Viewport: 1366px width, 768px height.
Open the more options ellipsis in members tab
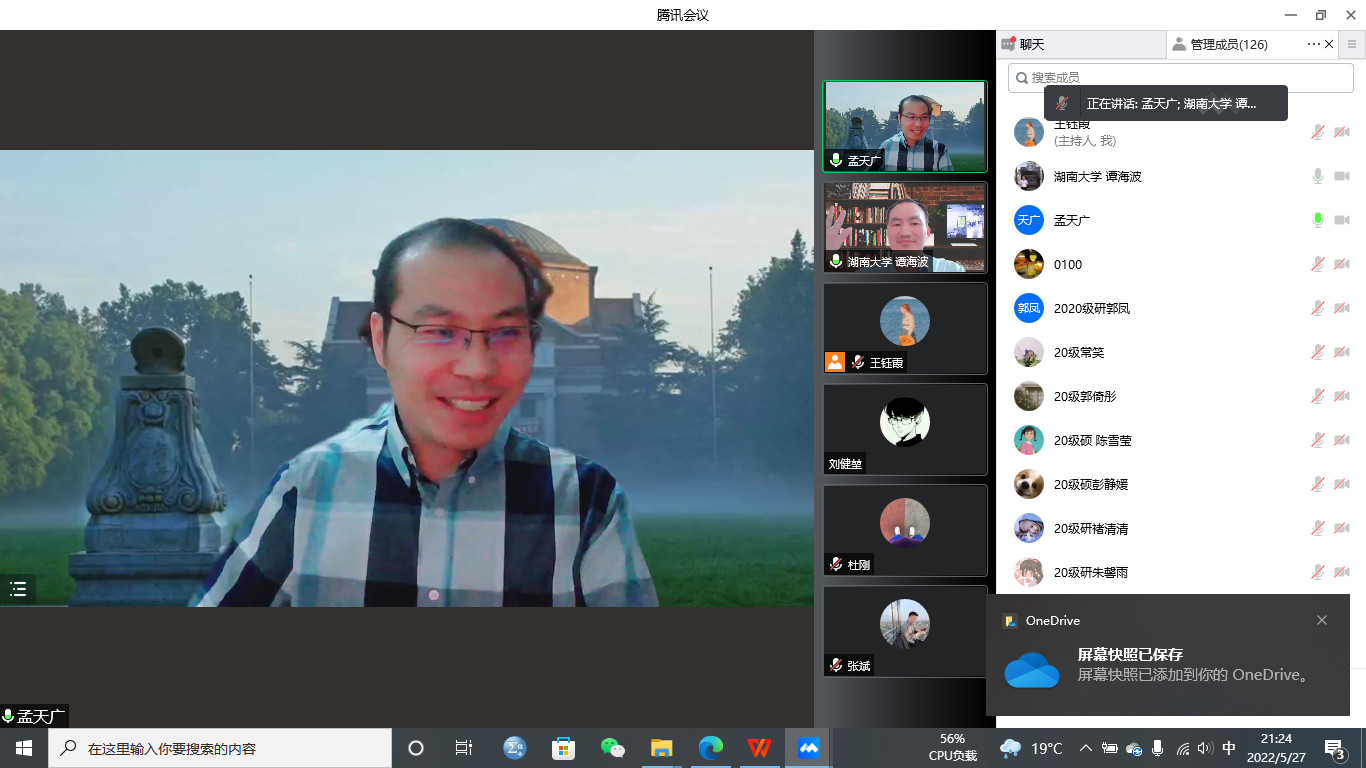tap(1313, 44)
